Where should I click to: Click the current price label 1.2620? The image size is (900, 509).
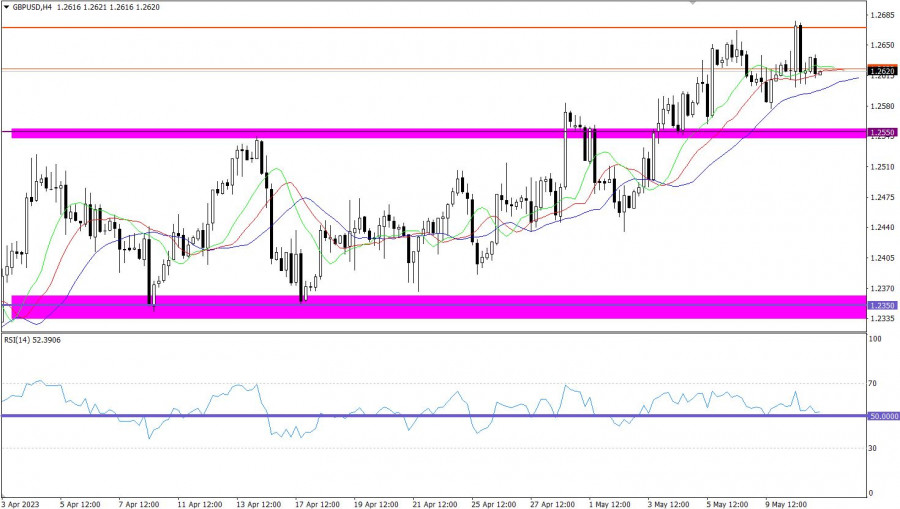(x=881, y=71)
